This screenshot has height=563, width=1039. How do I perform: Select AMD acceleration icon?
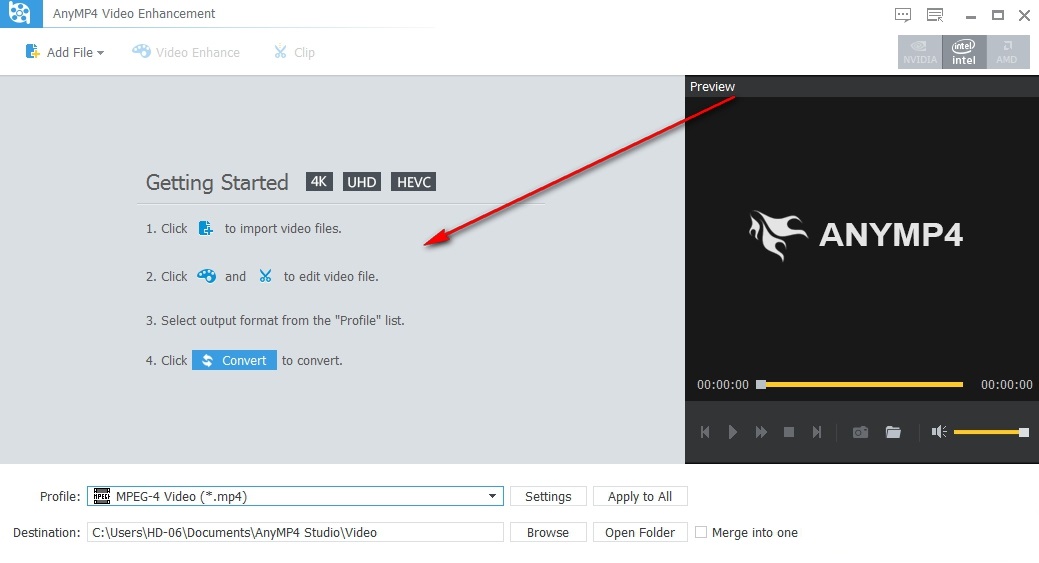click(x=1007, y=52)
